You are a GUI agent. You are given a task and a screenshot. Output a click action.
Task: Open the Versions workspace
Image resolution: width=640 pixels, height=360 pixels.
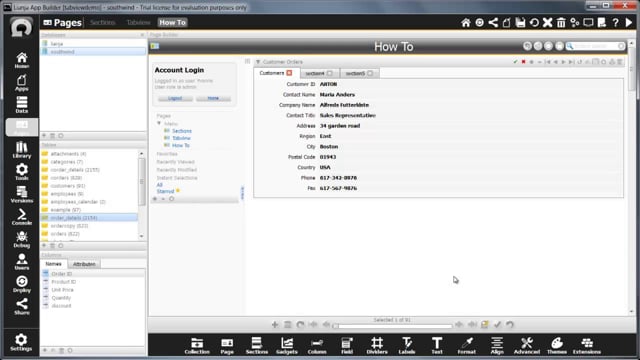[x=22, y=195]
